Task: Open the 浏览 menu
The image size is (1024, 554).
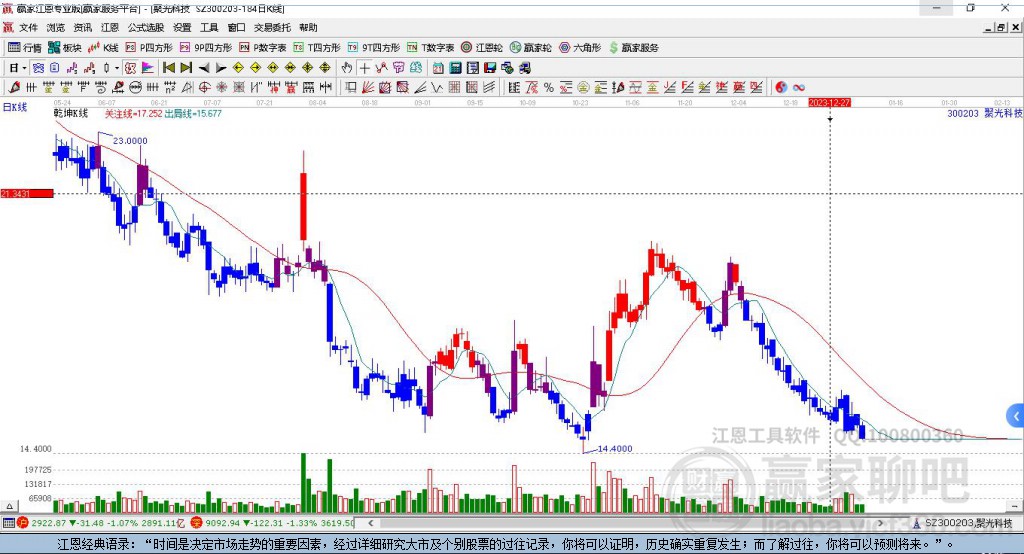Action: (x=56, y=27)
